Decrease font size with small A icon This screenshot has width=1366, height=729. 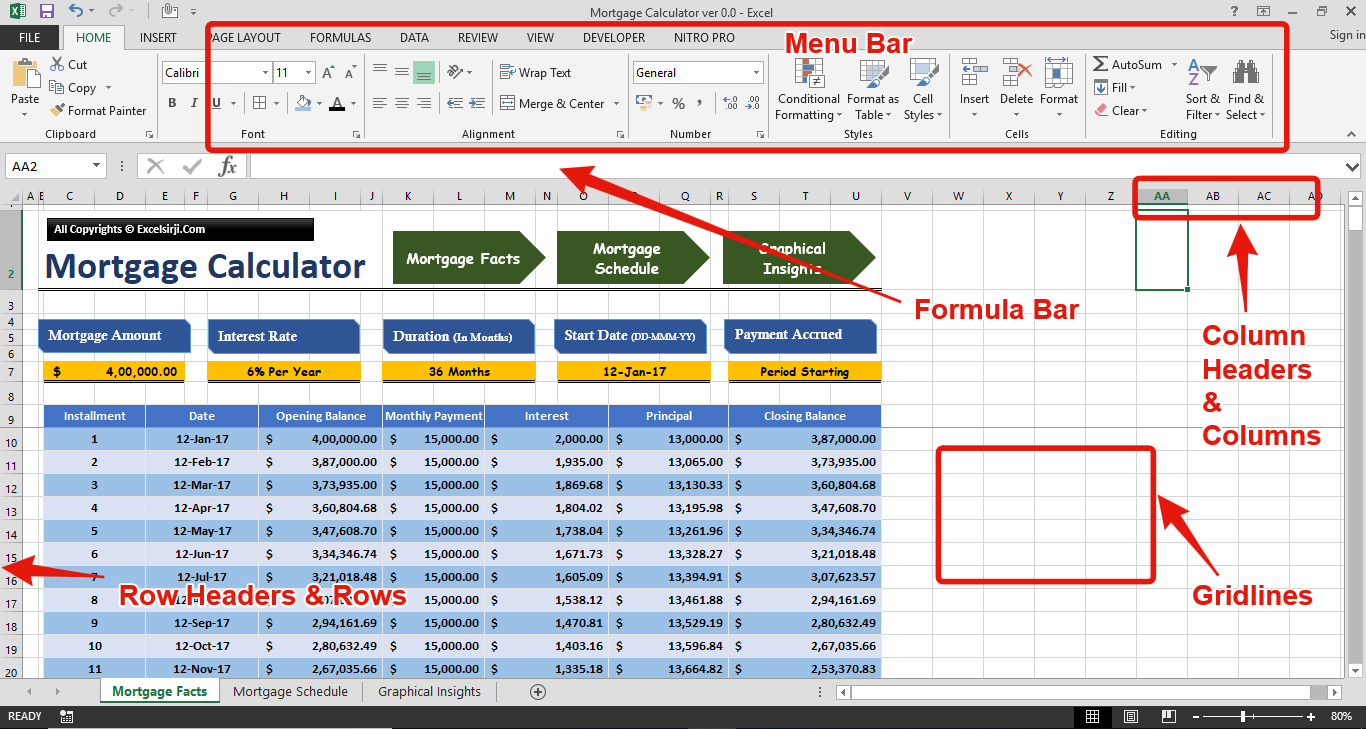(352, 73)
